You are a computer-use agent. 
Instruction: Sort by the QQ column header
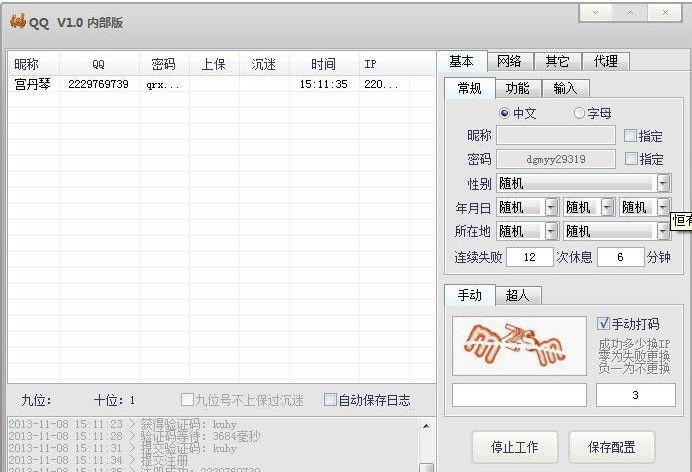99,64
